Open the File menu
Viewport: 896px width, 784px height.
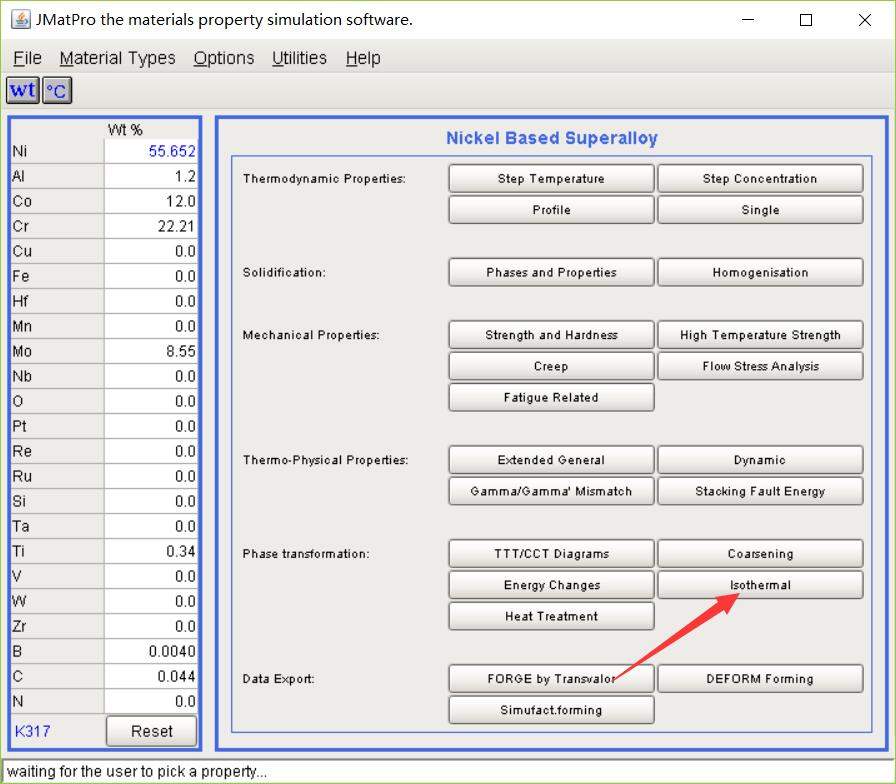click(x=27, y=58)
